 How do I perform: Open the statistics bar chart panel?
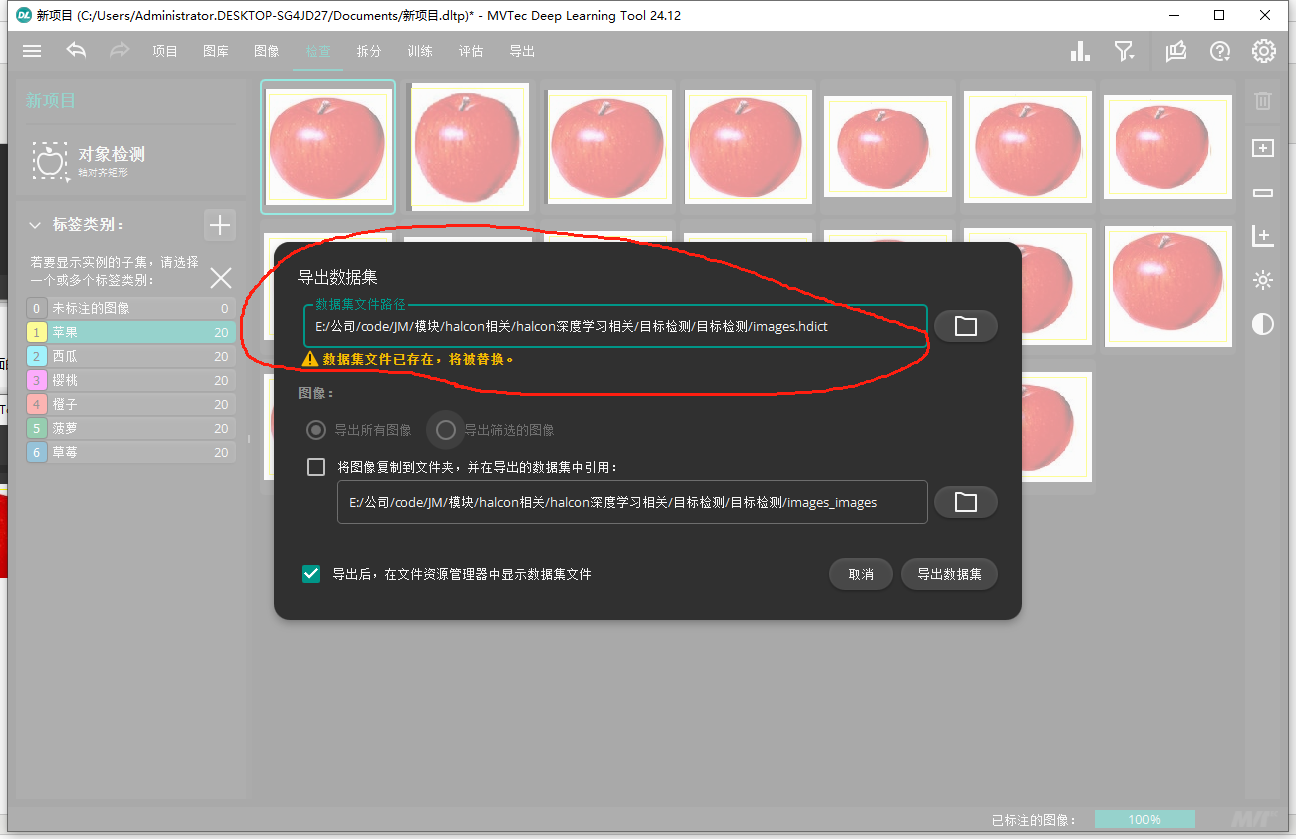(x=1080, y=51)
